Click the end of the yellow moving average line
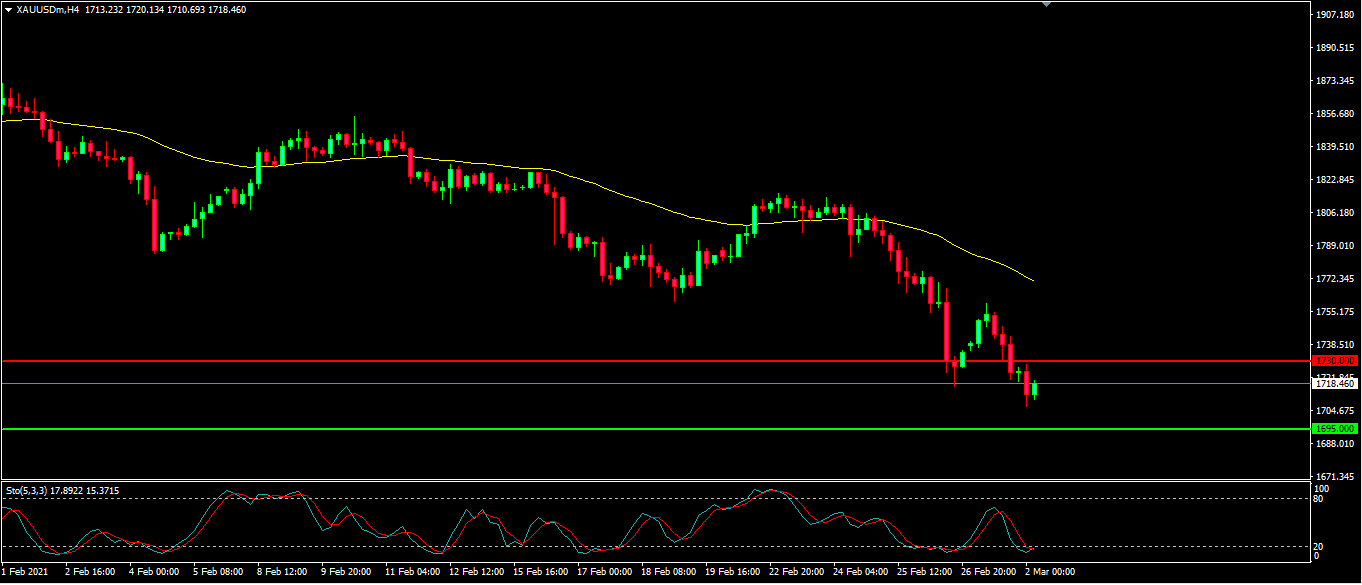This screenshot has width=1362, height=585. coord(1032,280)
